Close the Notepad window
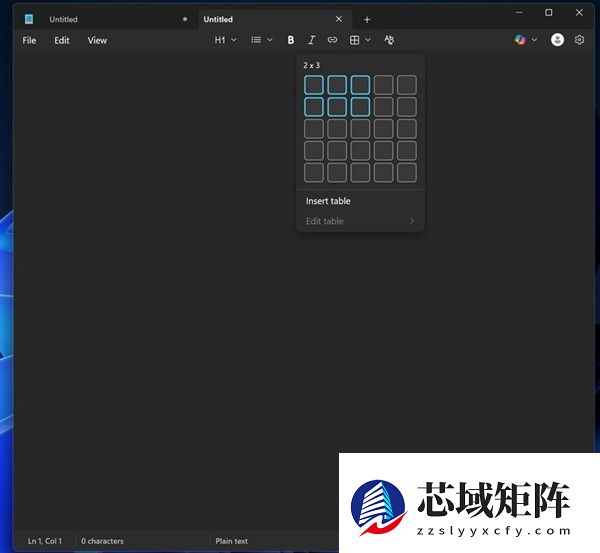 579,13
